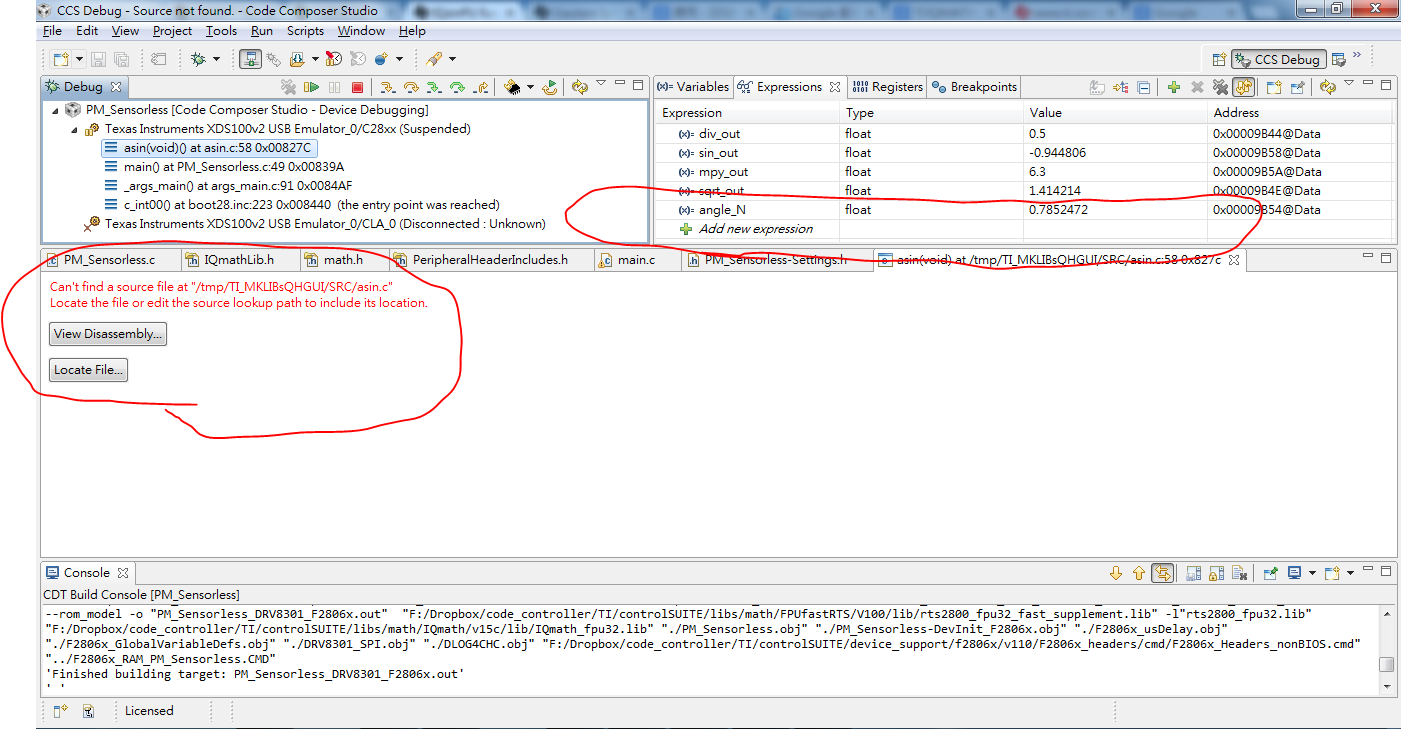Click the Step Over icon
Image resolution: width=1401 pixels, height=729 pixels.
pos(411,87)
